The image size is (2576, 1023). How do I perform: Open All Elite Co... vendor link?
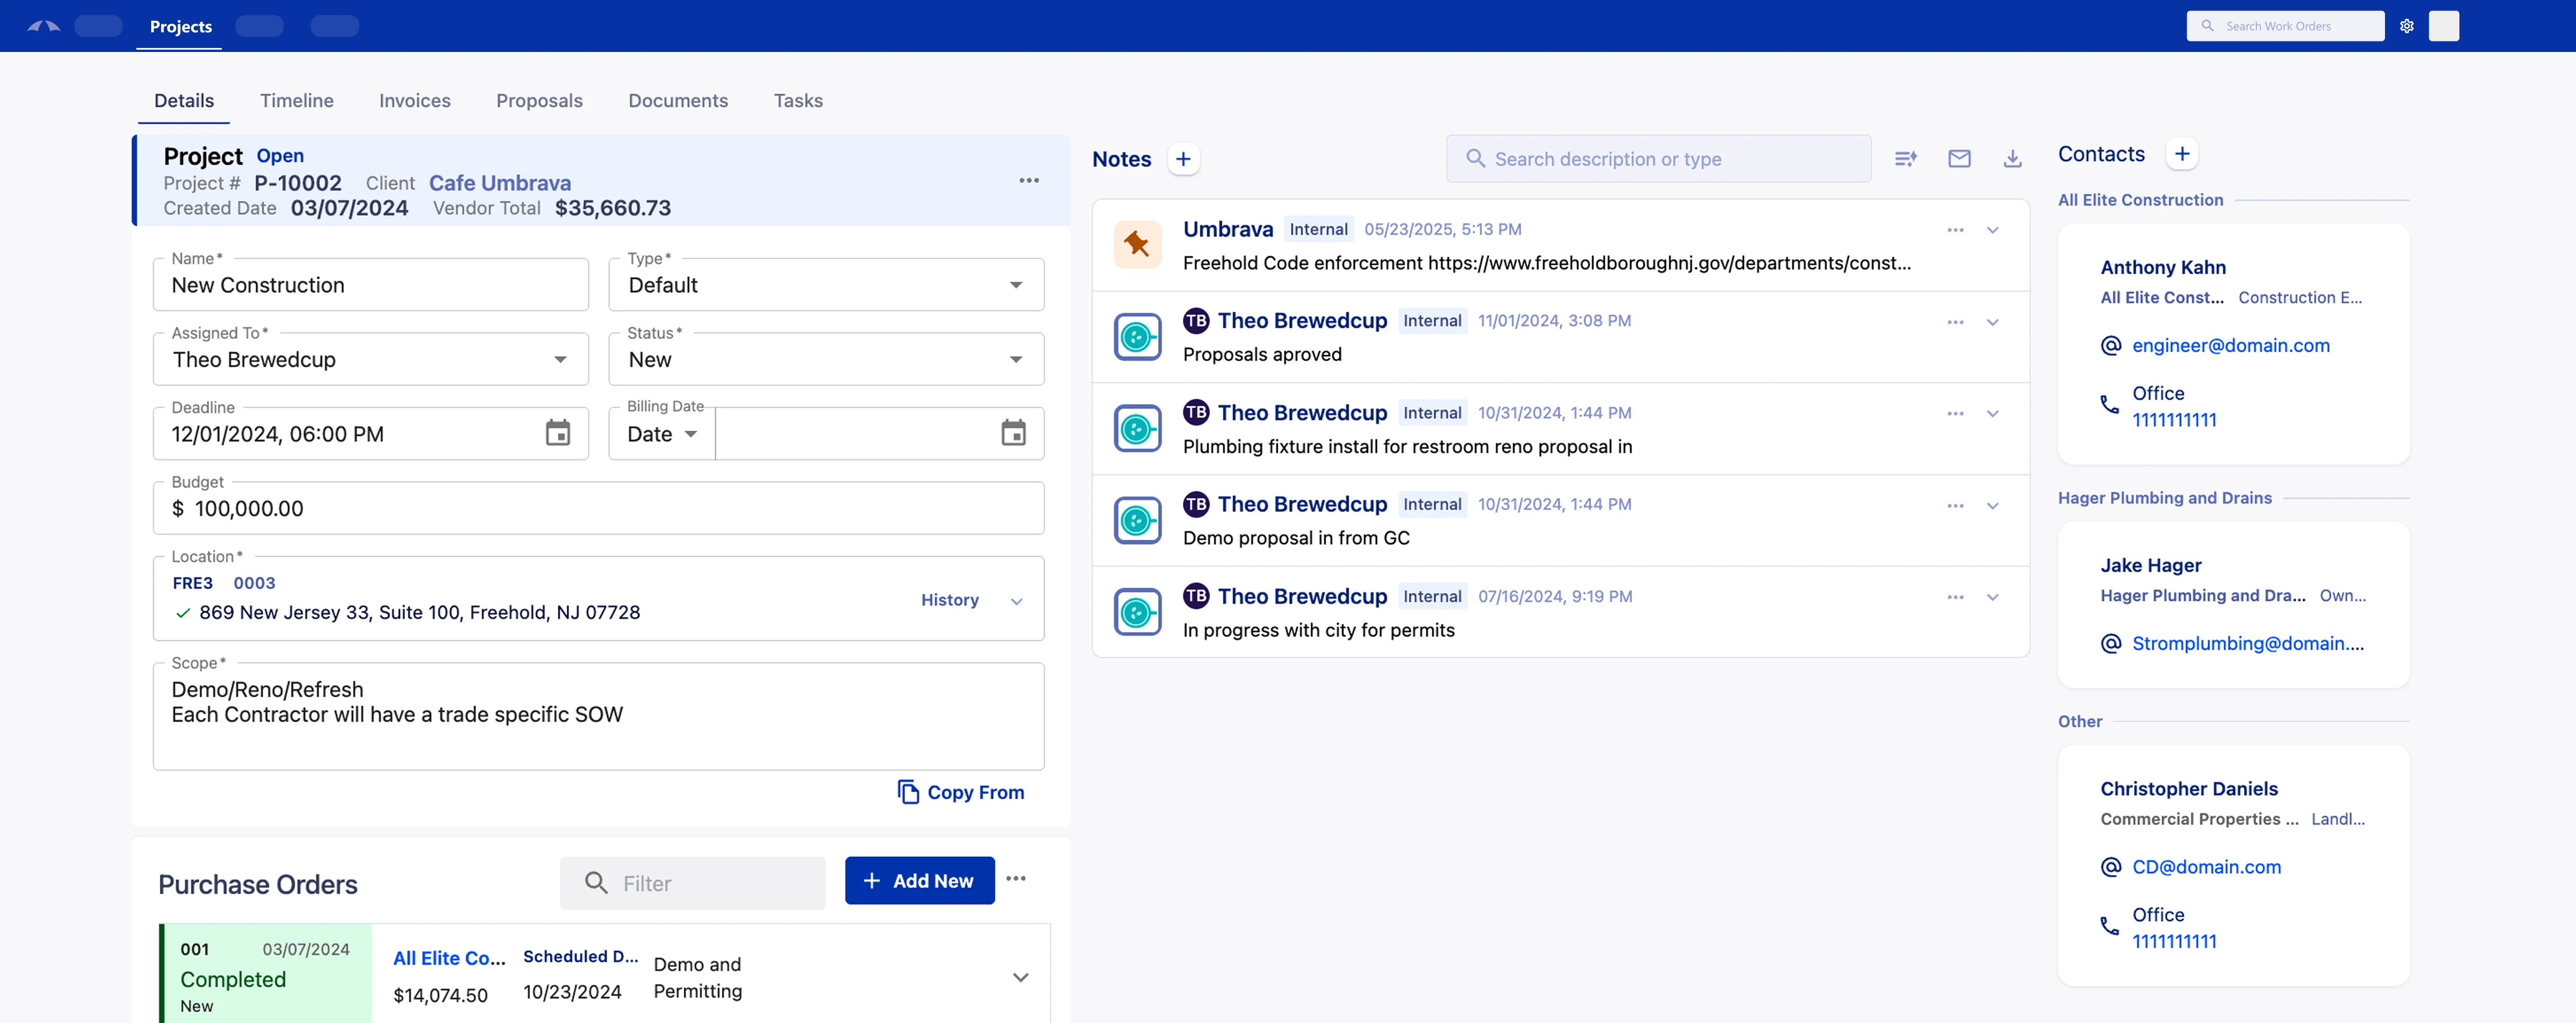(449, 958)
